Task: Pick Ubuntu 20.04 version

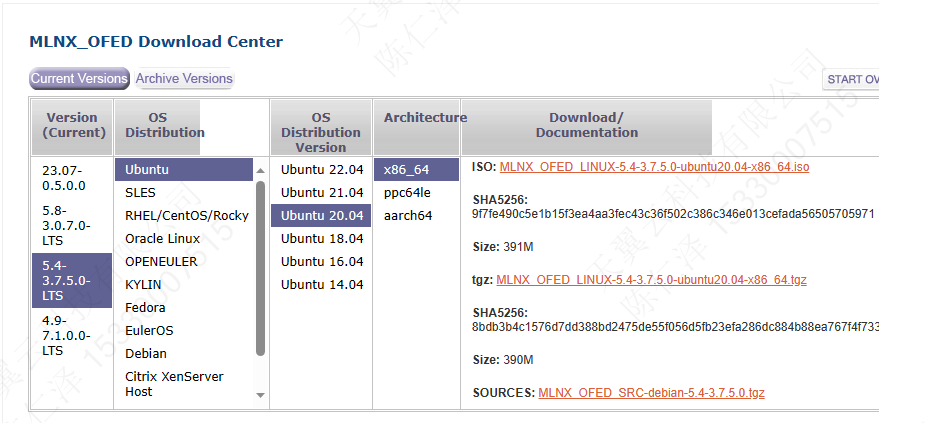Action: pos(321,216)
